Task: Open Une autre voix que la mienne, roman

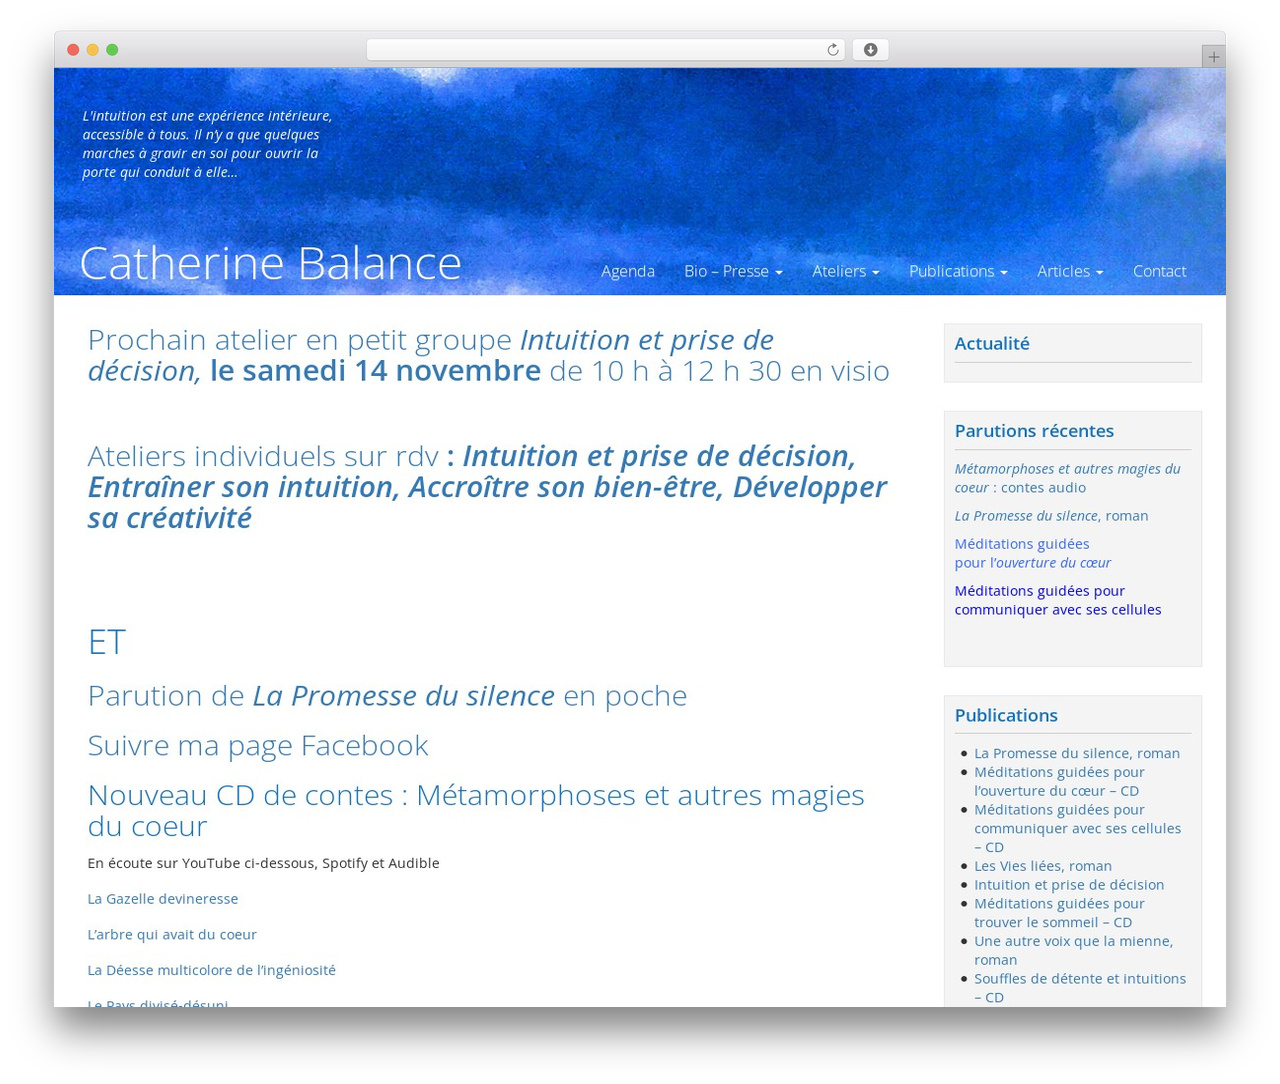Action: pos(1073,950)
